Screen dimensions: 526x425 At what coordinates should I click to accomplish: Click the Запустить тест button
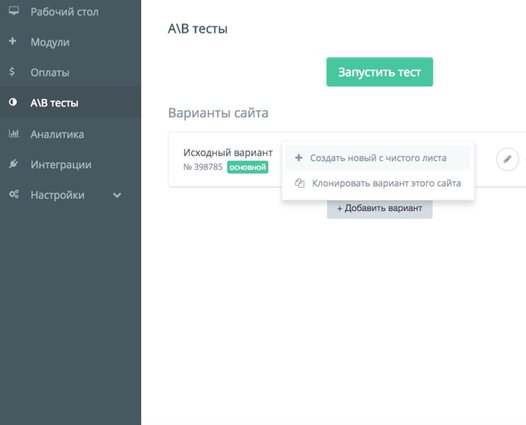(380, 72)
